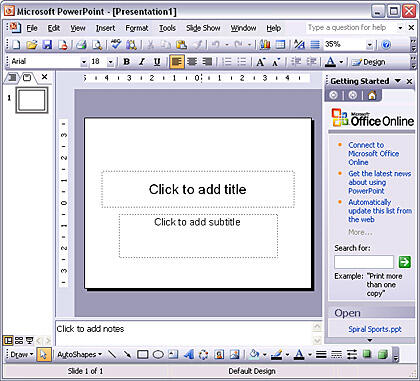Open the 35% zoom dropdown
Viewport: 420px width, 381px height.
point(370,45)
